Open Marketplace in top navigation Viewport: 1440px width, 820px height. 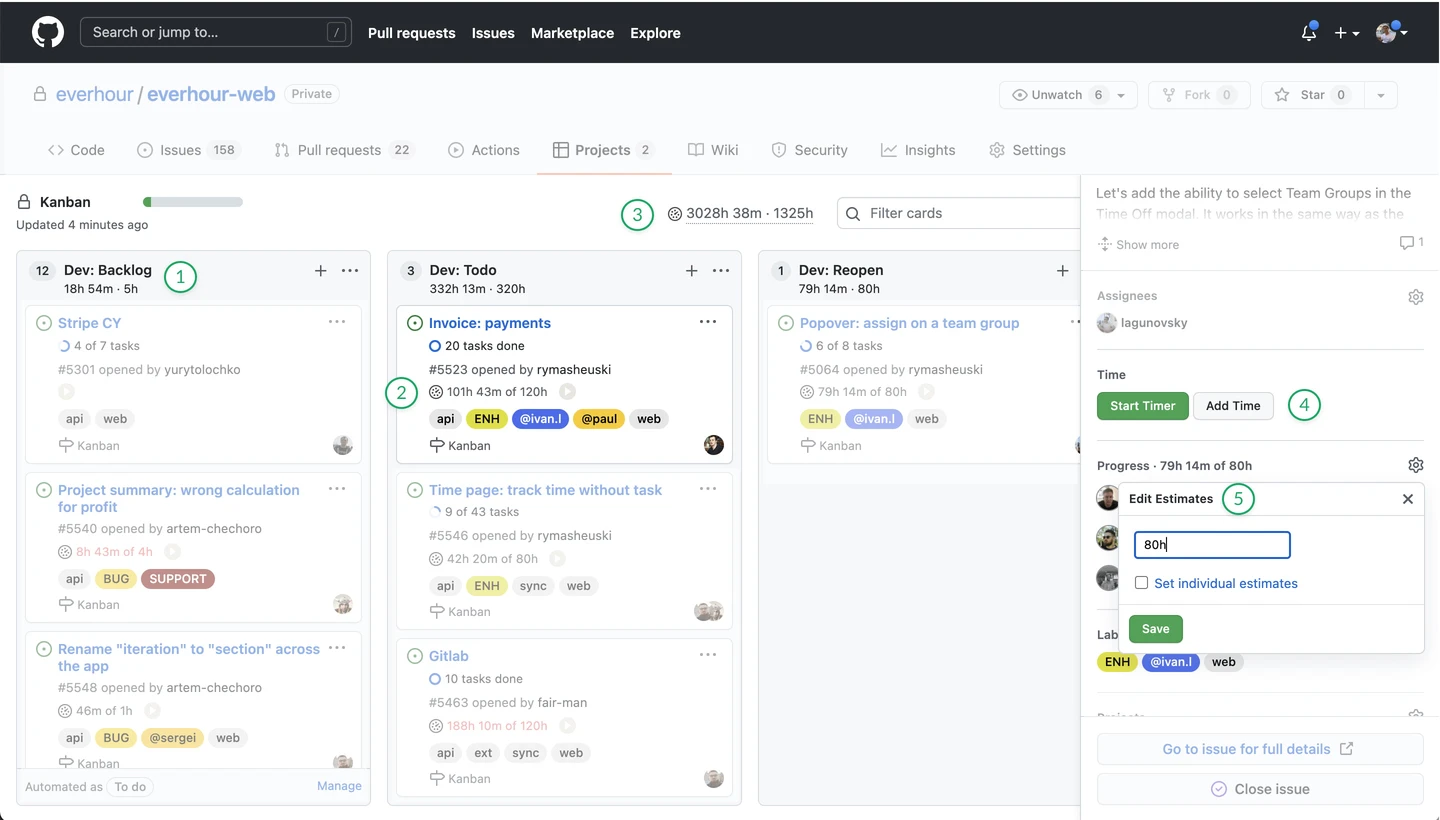pyautogui.click(x=572, y=33)
